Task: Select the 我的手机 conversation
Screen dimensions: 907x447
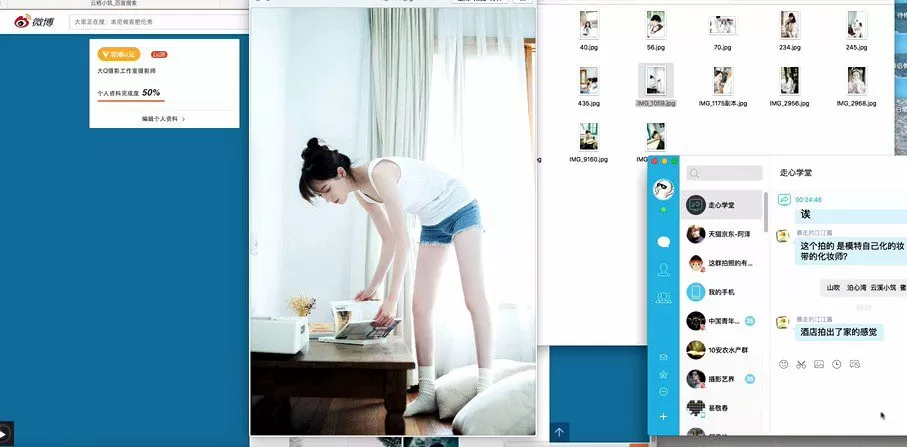Action: point(724,292)
